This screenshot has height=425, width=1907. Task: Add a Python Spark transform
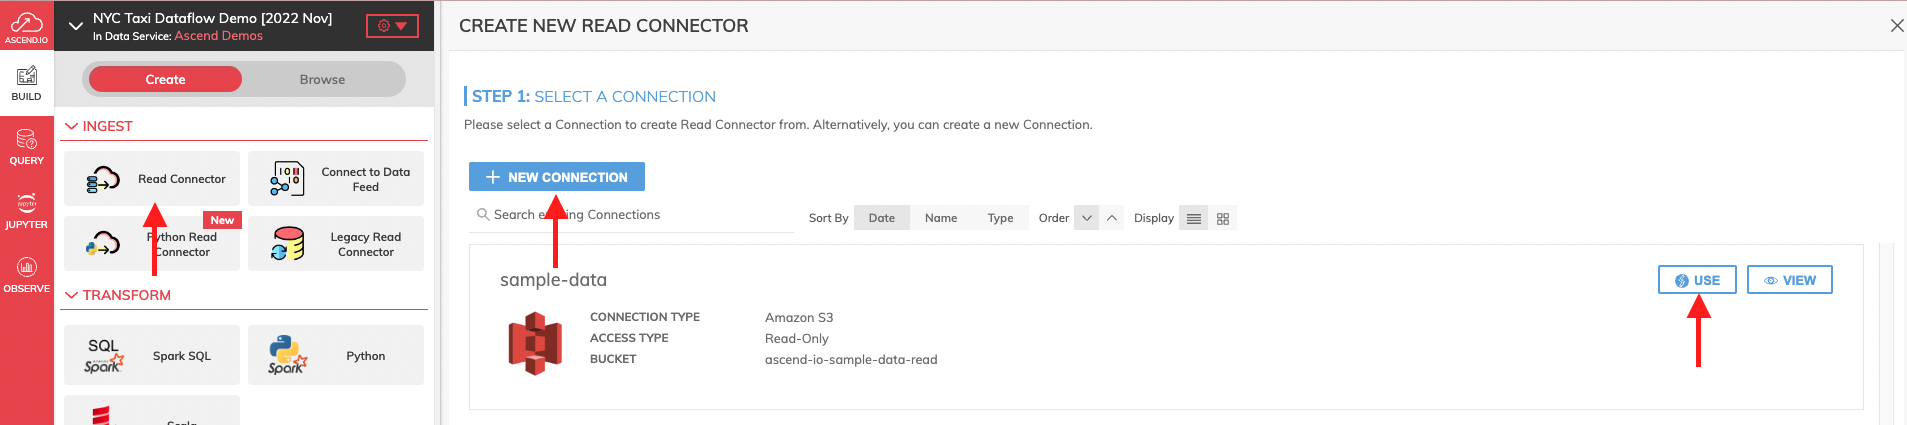click(x=336, y=355)
